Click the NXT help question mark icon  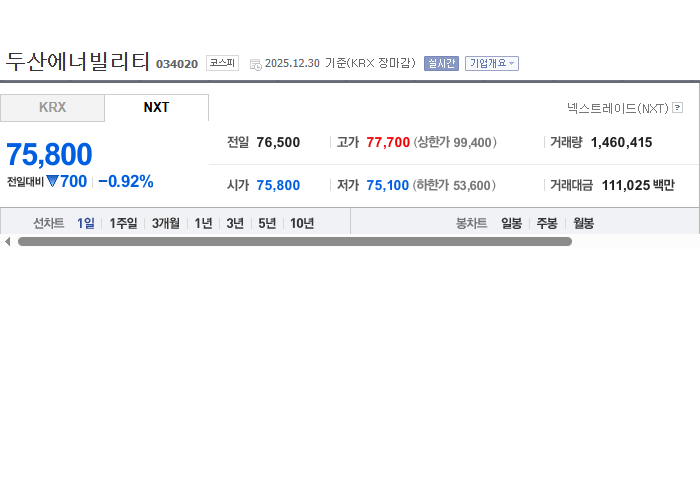[677, 108]
